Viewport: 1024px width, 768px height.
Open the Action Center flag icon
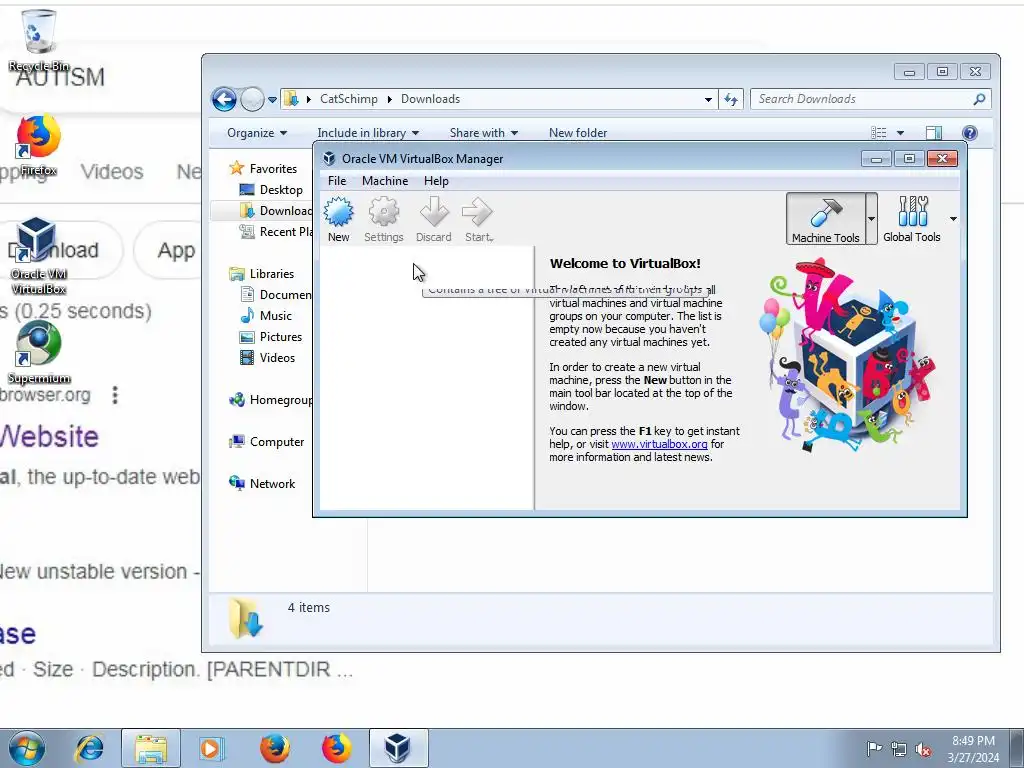pyautogui.click(x=874, y=748)
